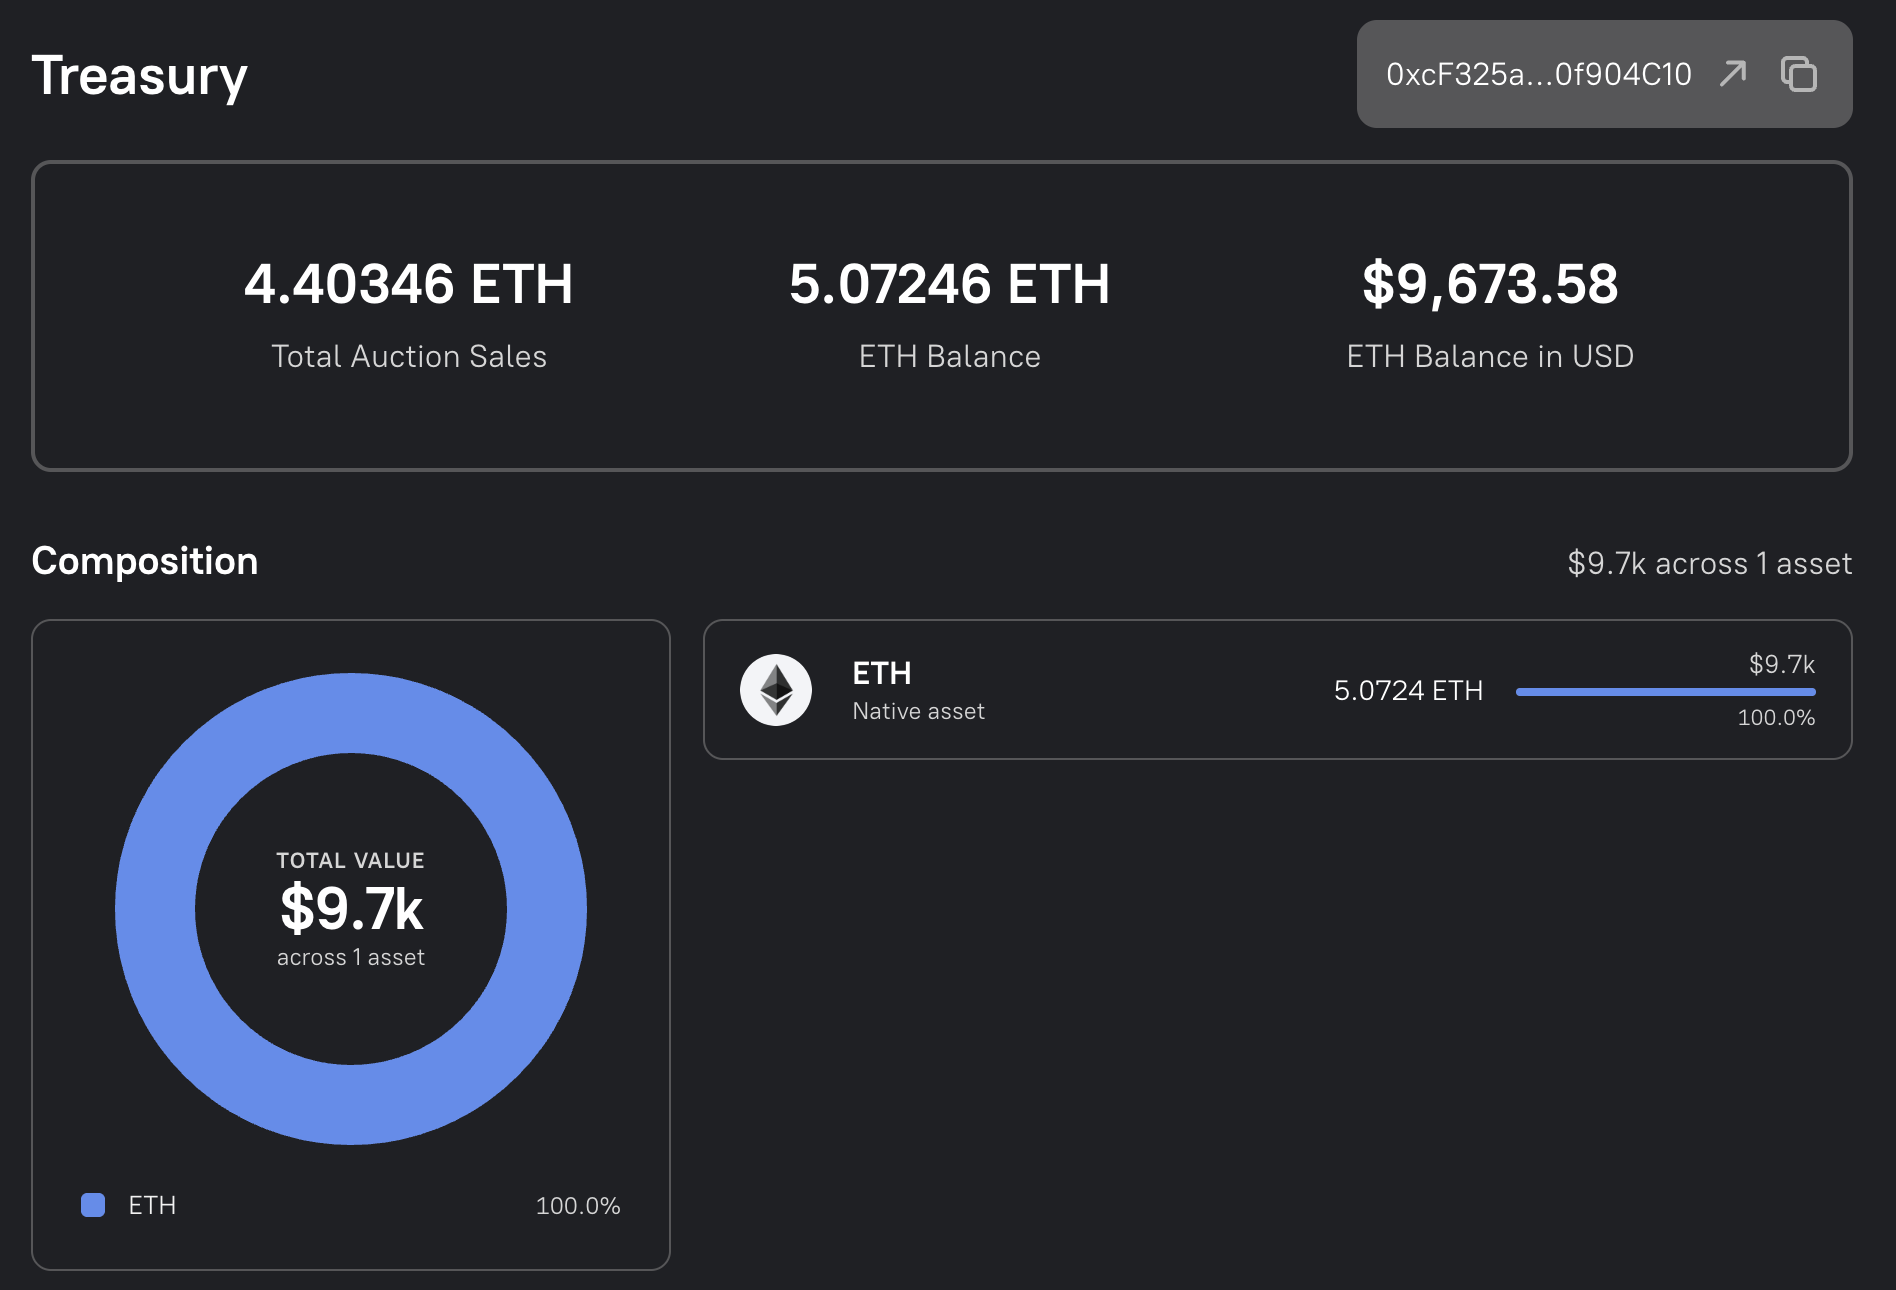
Task: Click the ETH Balance in USD label
Action: point(1490,356)
